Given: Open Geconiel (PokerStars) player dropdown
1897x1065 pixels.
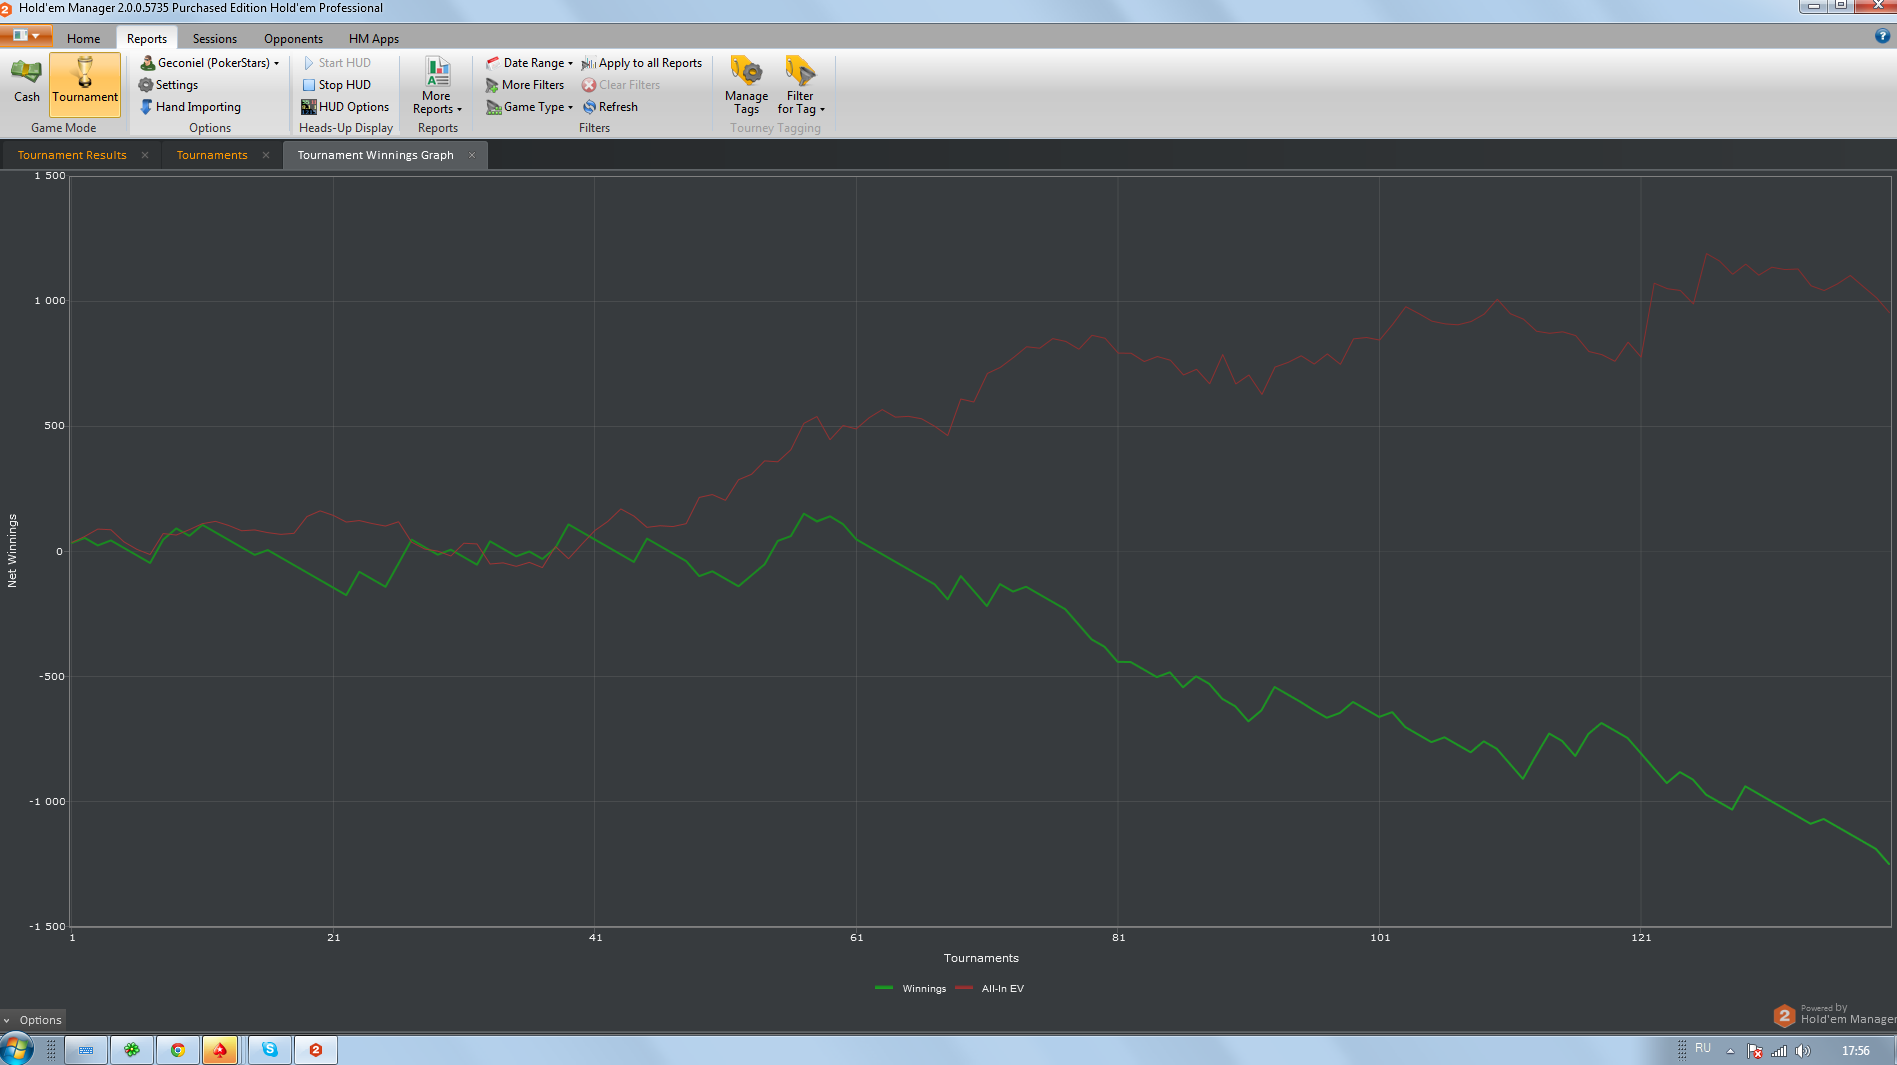Looking at the screenshot, I should pos(210,63).
